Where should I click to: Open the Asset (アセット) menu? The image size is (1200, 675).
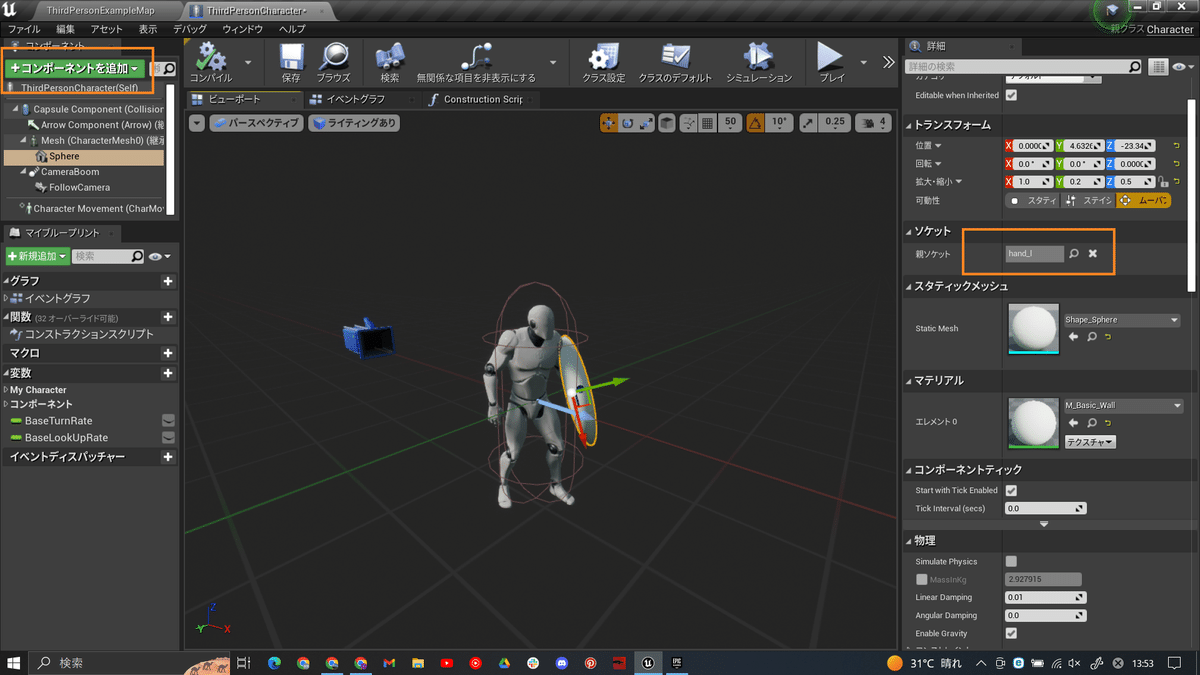106,29
